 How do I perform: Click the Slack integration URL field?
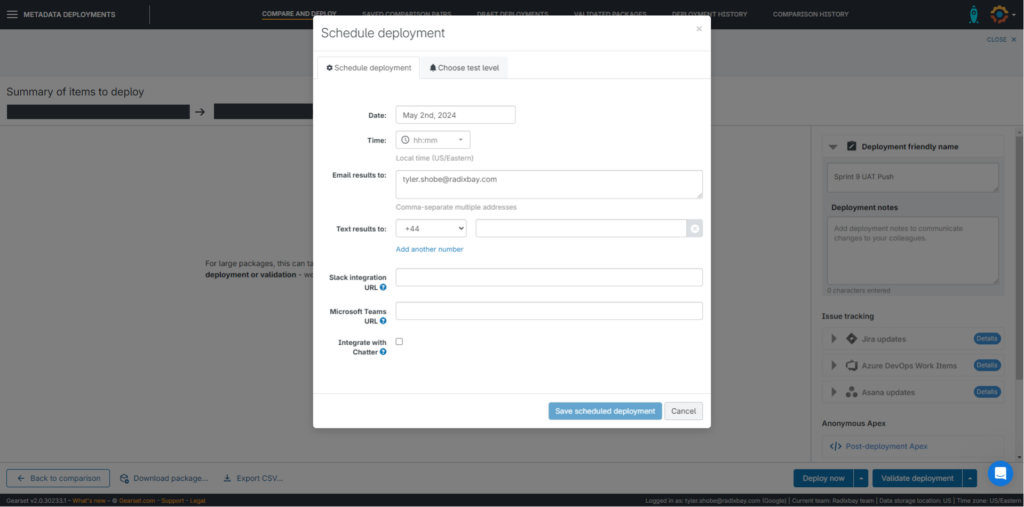pos(549,277)
